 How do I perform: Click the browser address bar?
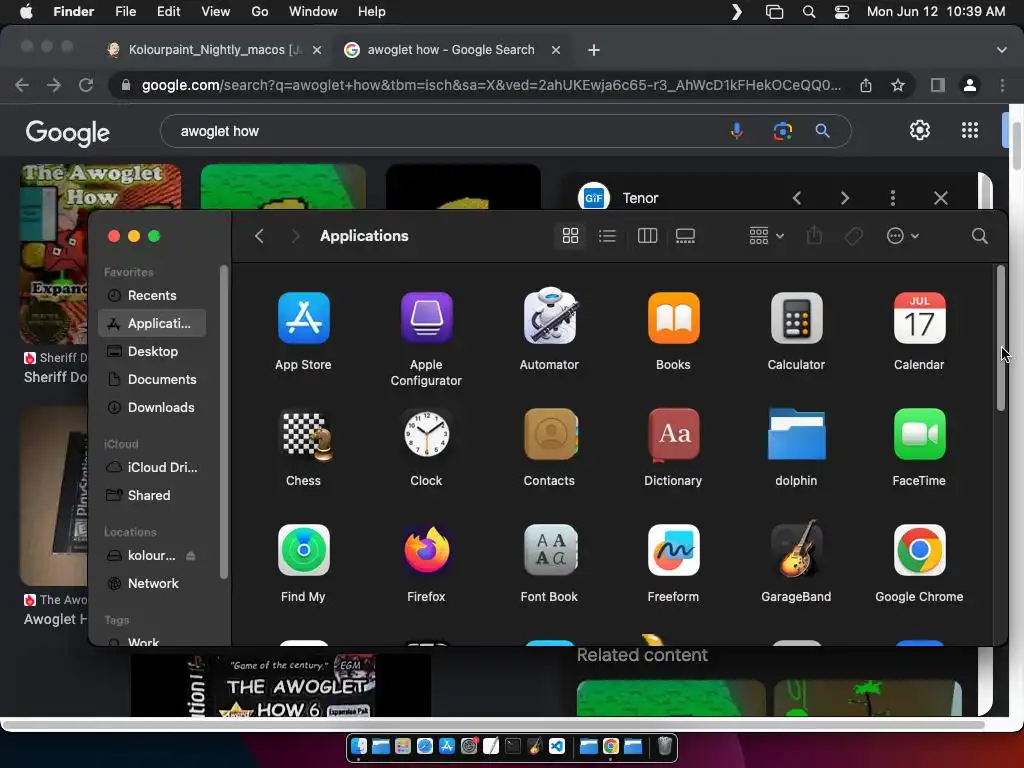point(490,85)
